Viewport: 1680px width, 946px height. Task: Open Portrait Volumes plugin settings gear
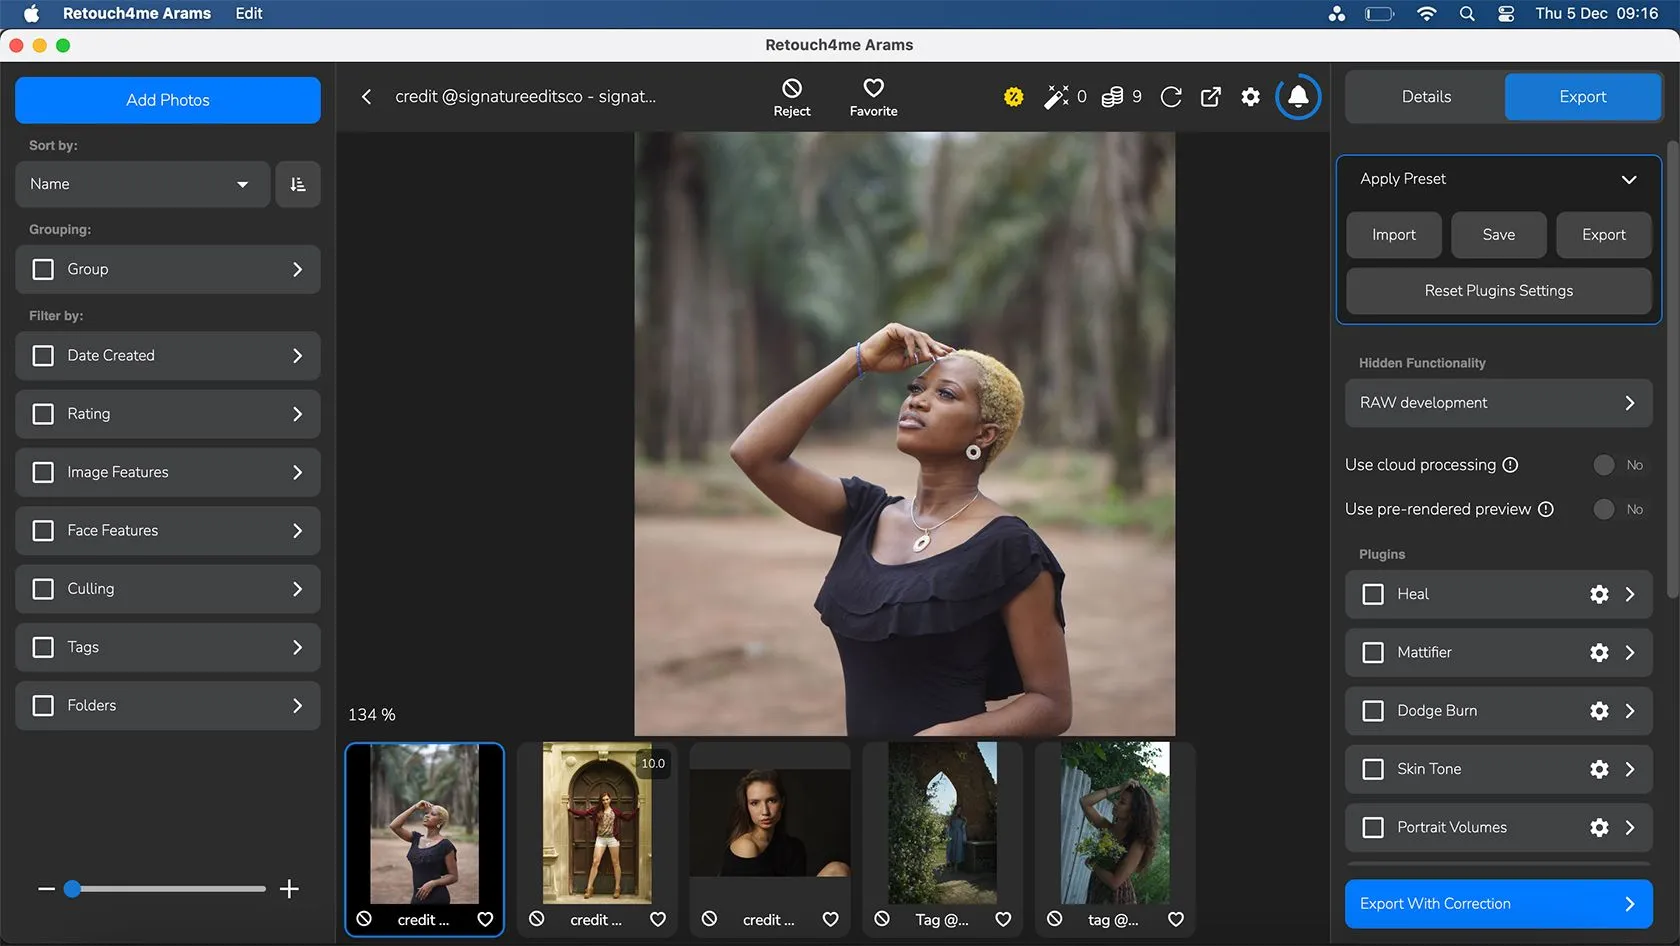pos(1599,828)
